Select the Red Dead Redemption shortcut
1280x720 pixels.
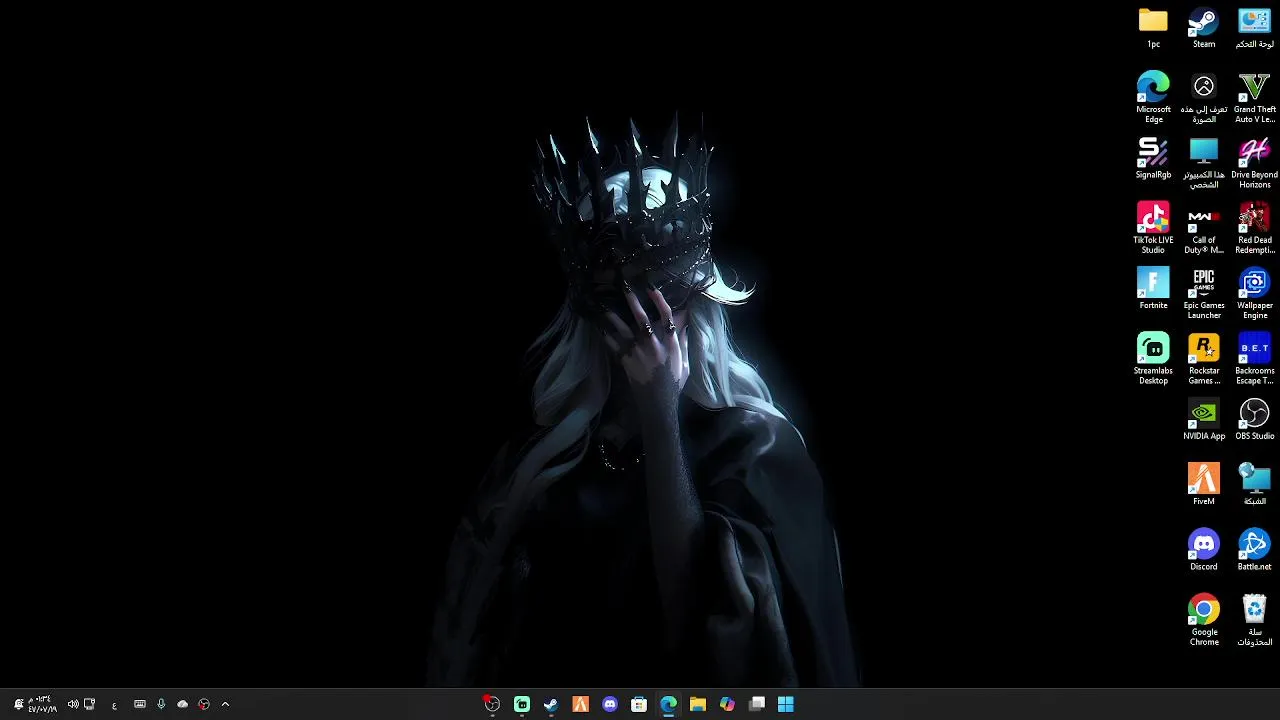pyautogui.click(x=1254, y=228)
